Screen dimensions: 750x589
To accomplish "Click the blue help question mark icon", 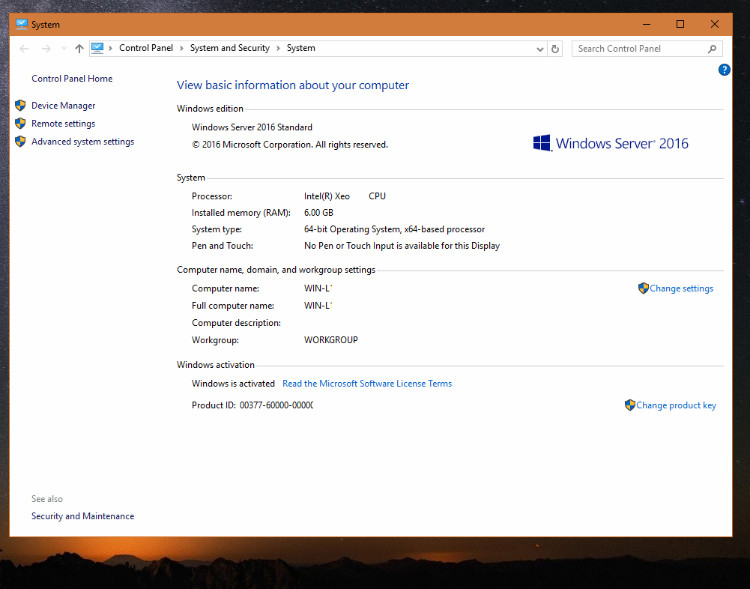I will [724, 70].
